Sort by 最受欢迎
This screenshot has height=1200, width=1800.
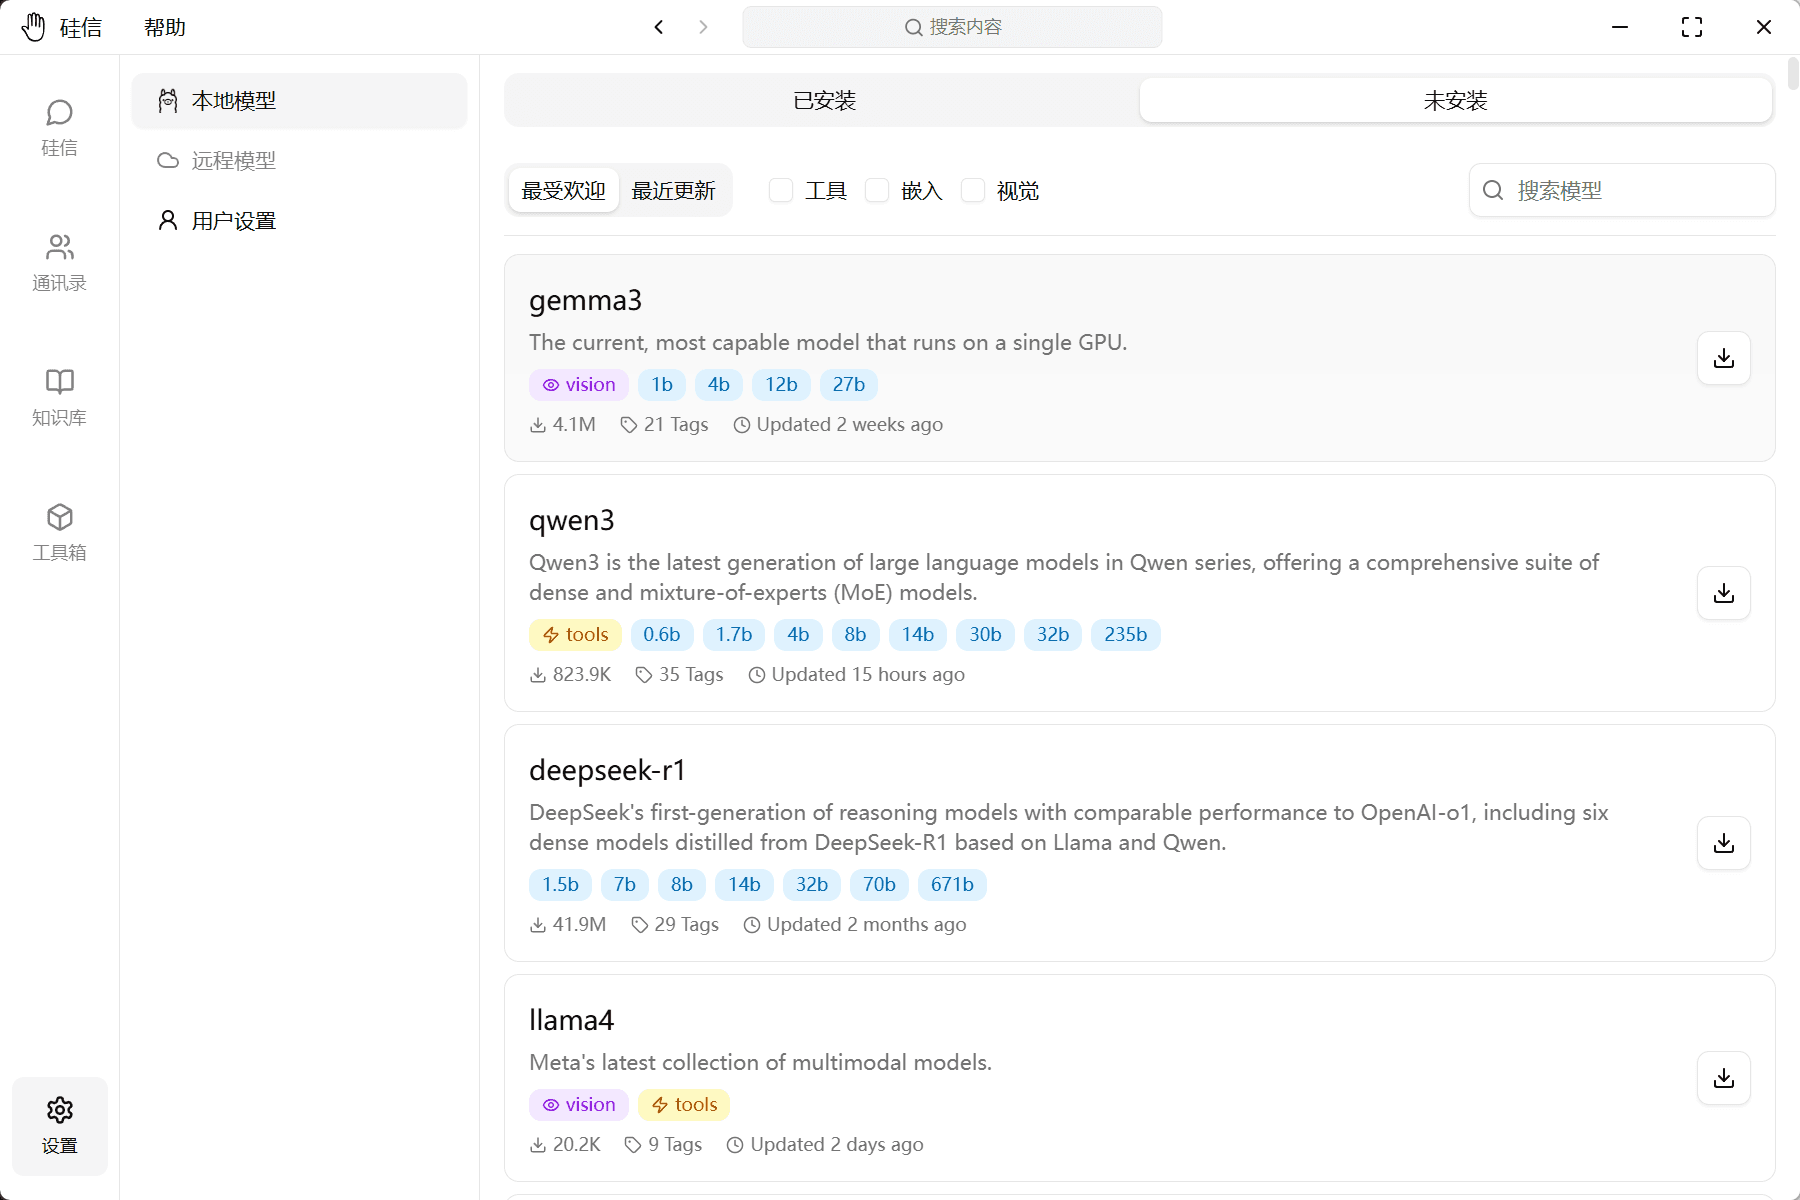point(564,190)
